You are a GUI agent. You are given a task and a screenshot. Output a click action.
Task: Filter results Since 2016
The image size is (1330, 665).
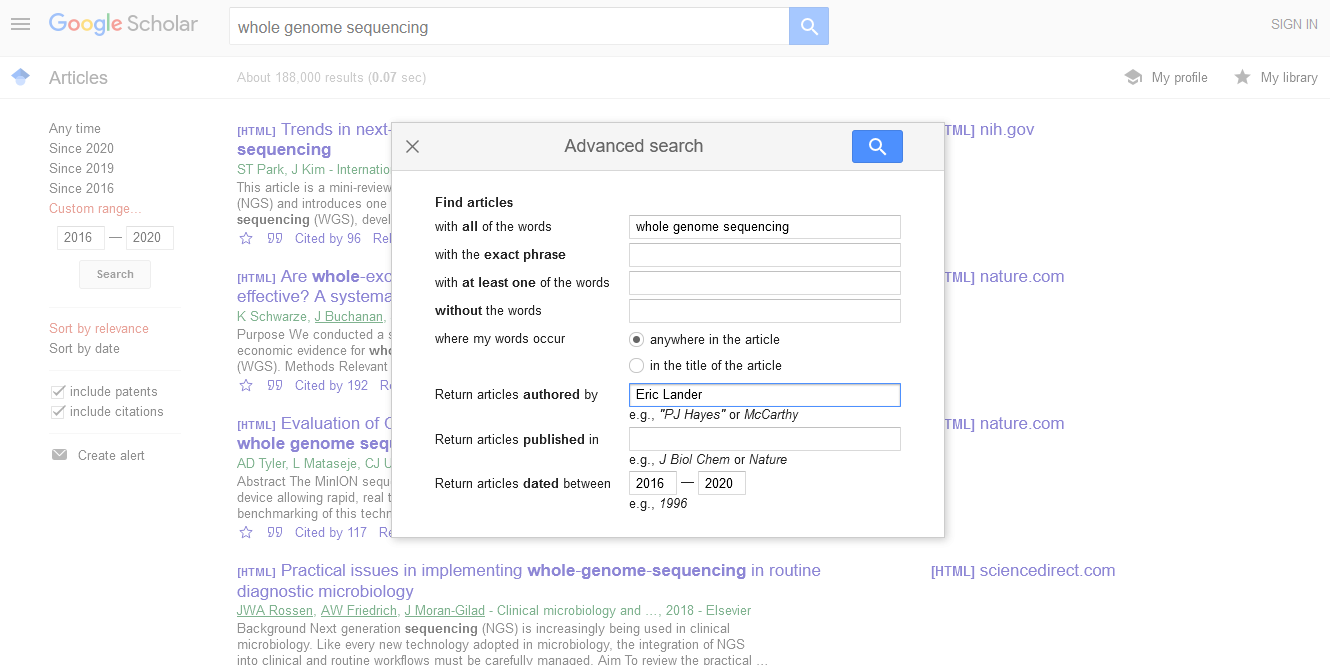pyautogui.click(x=81, y=188)
